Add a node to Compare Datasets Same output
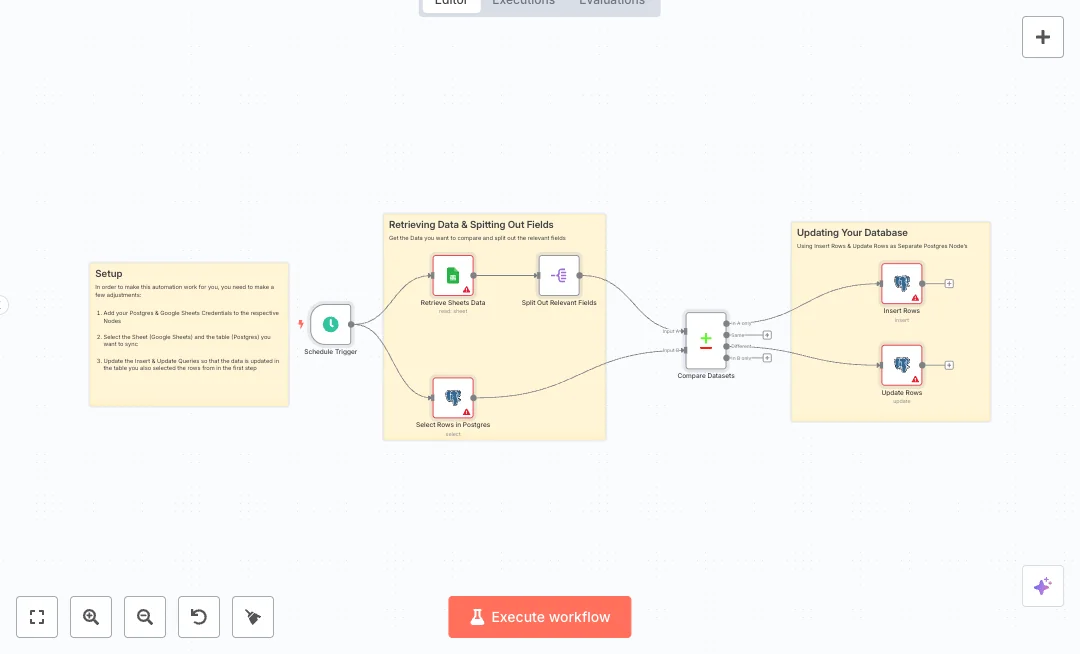The width and height of the screenshot is (1080, 654). click(767, 335)
